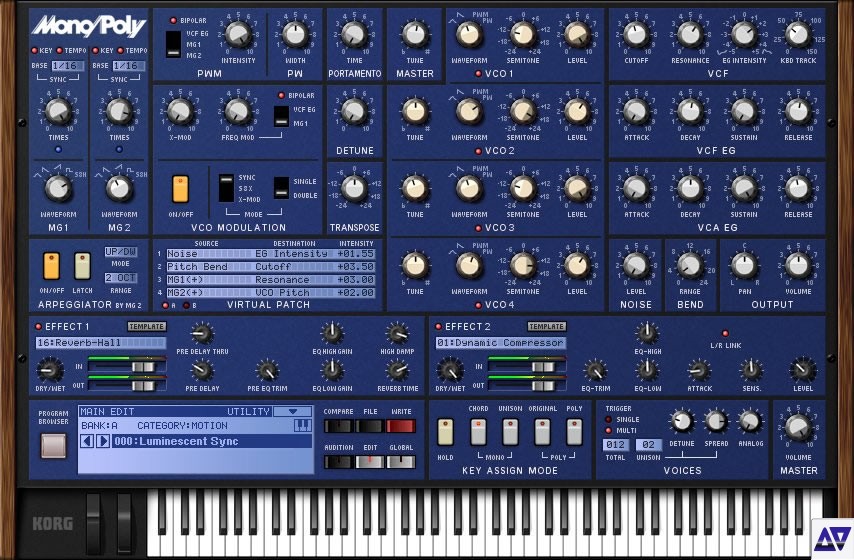The height and width of the screenshot is (560, 854).
Task: Click the Bend Range knob
Action: coord(690,265)
